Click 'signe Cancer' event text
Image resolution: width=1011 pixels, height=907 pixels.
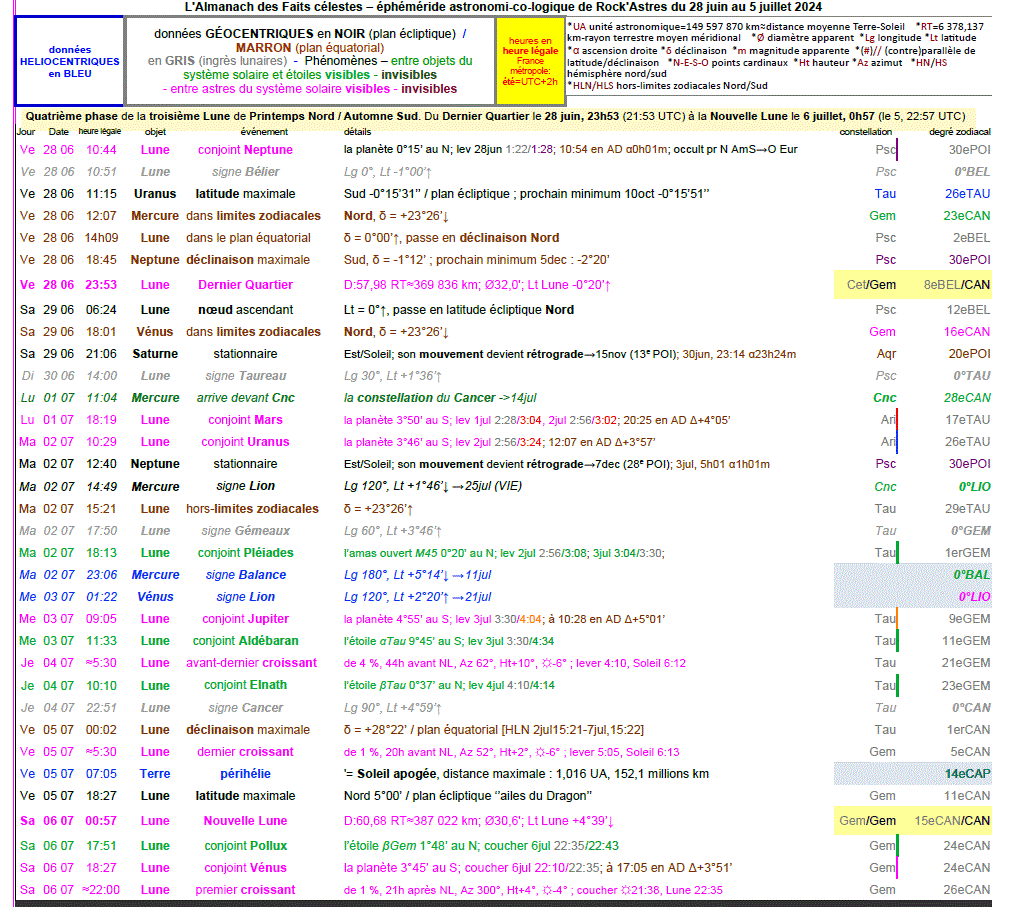click(245, 708)
